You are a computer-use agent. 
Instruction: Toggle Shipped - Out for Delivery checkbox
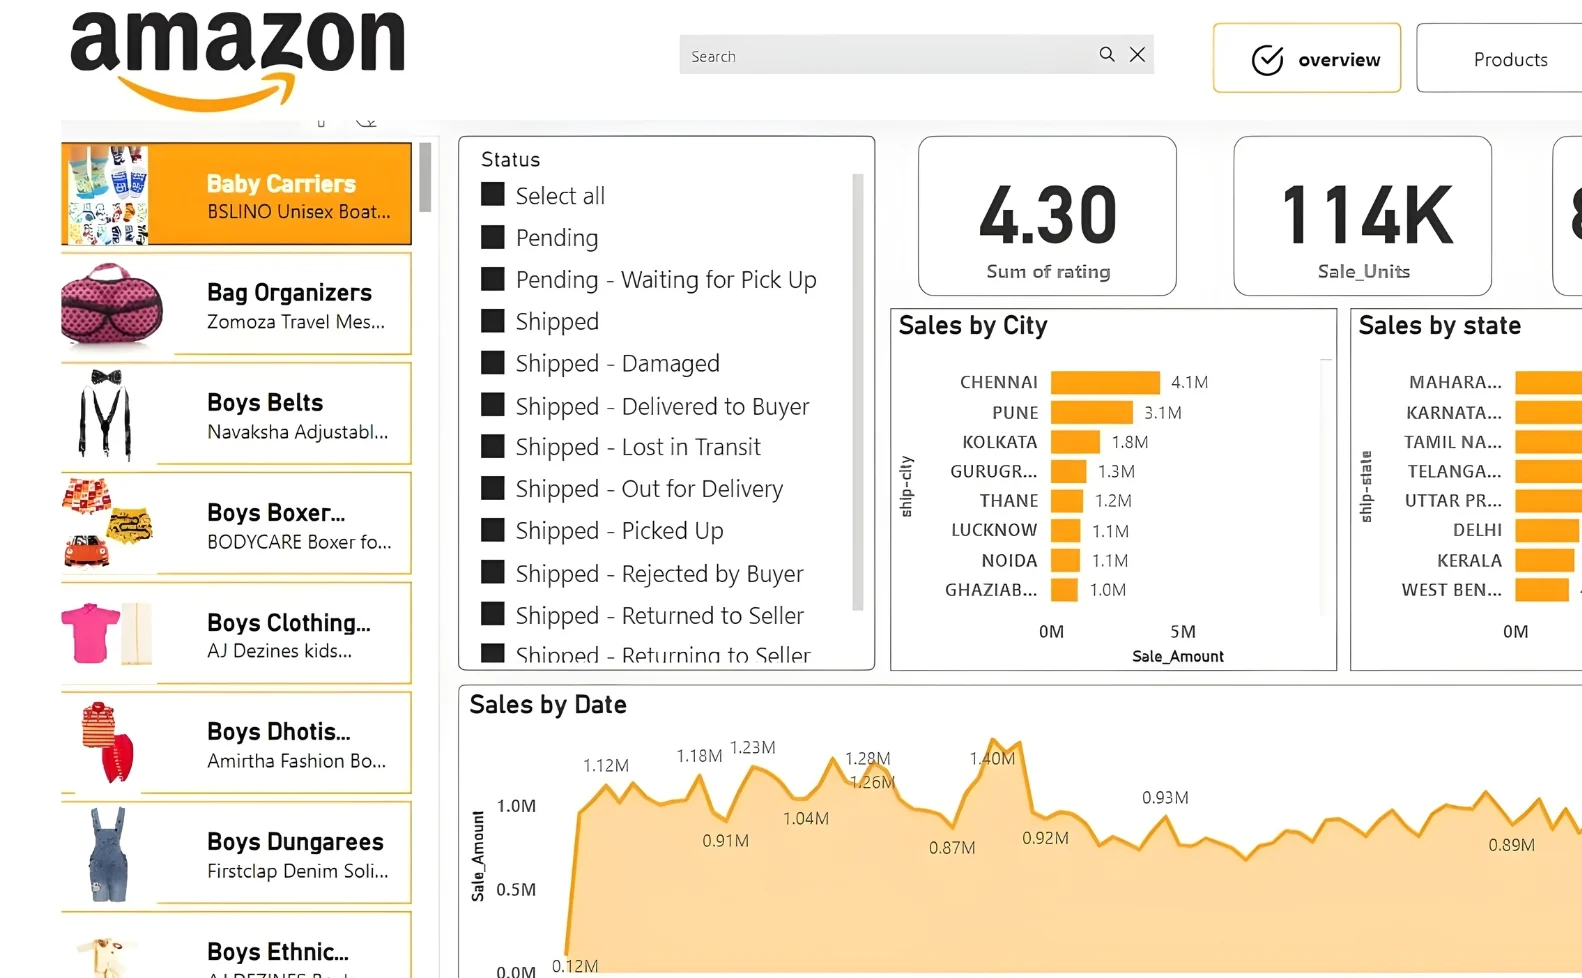493,487
